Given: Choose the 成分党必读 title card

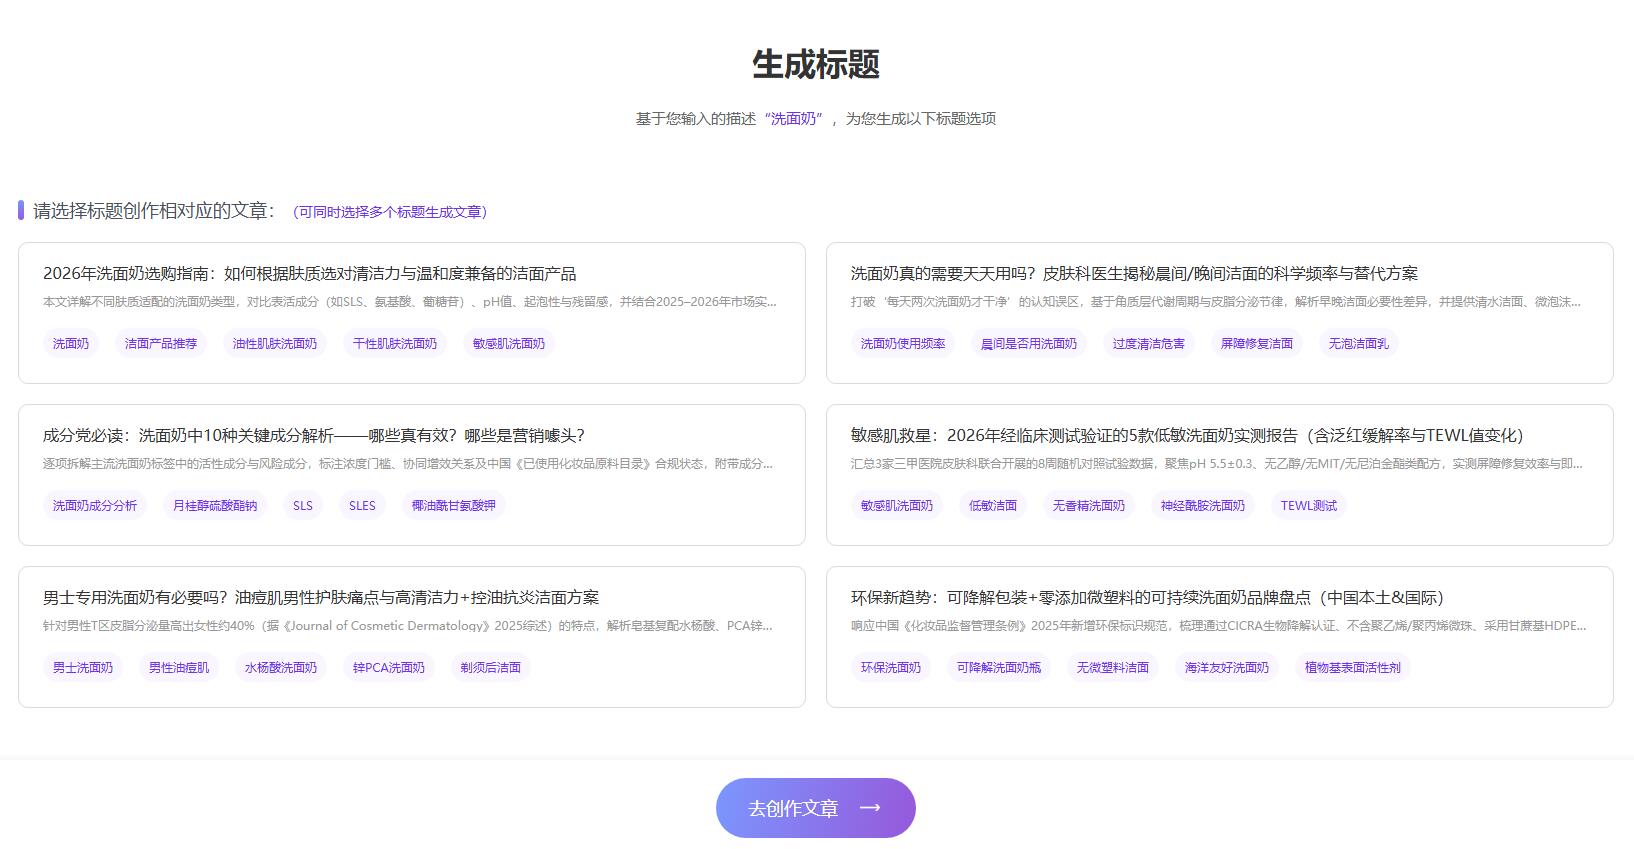Looking at the screenshot, I should tap(412, 475).
